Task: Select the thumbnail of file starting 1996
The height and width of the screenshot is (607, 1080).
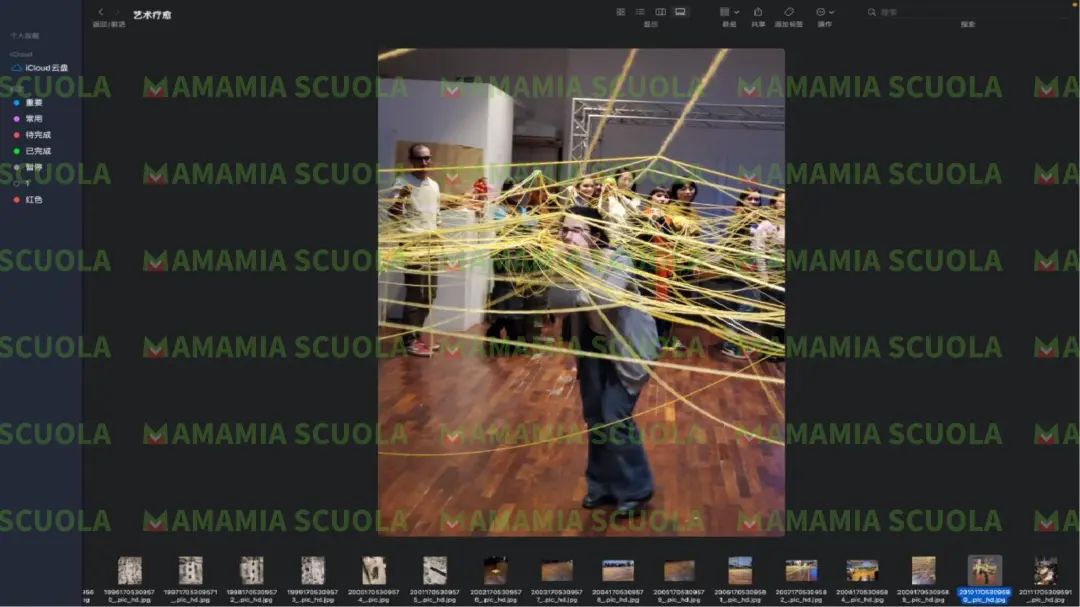Action: [x=129, y=570]
